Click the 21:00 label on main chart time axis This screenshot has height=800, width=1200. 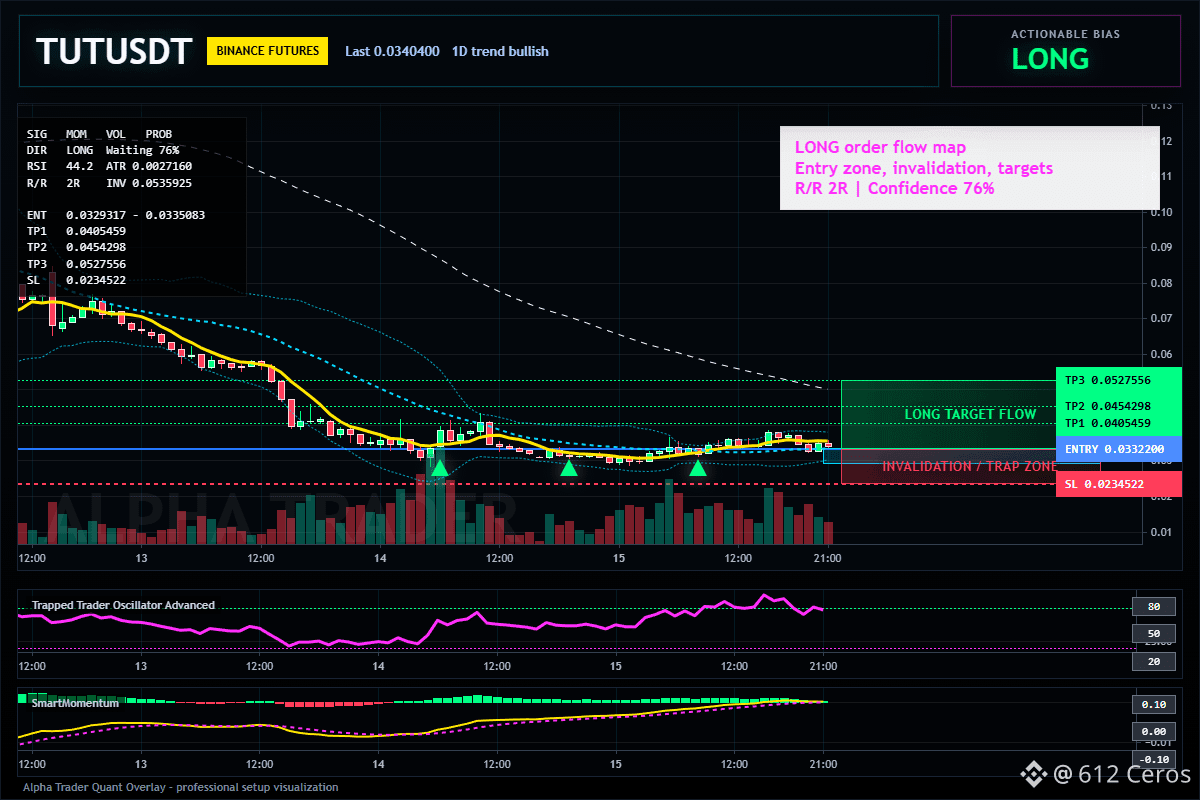(x=826, y=557)
